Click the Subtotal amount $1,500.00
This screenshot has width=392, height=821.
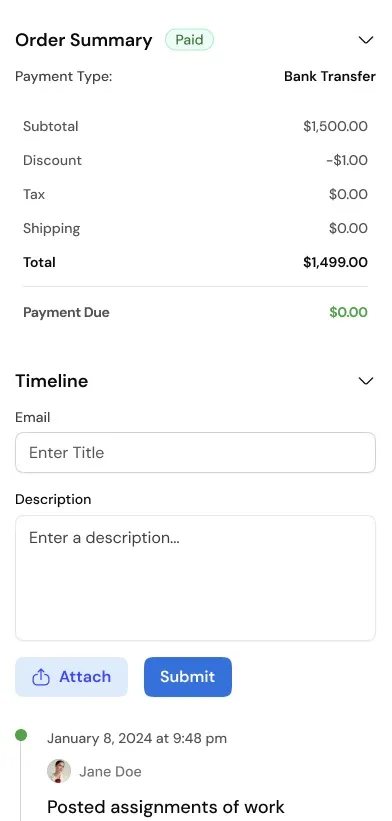coord(335,126)
